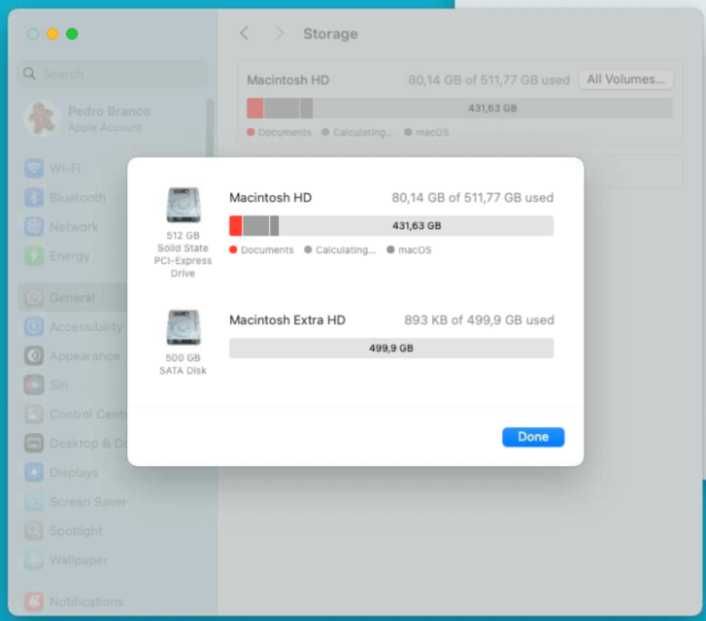Select Control Center in the settings sidebar
The width and height of the screenshot is (706, 621).
[x=74, y=414]
